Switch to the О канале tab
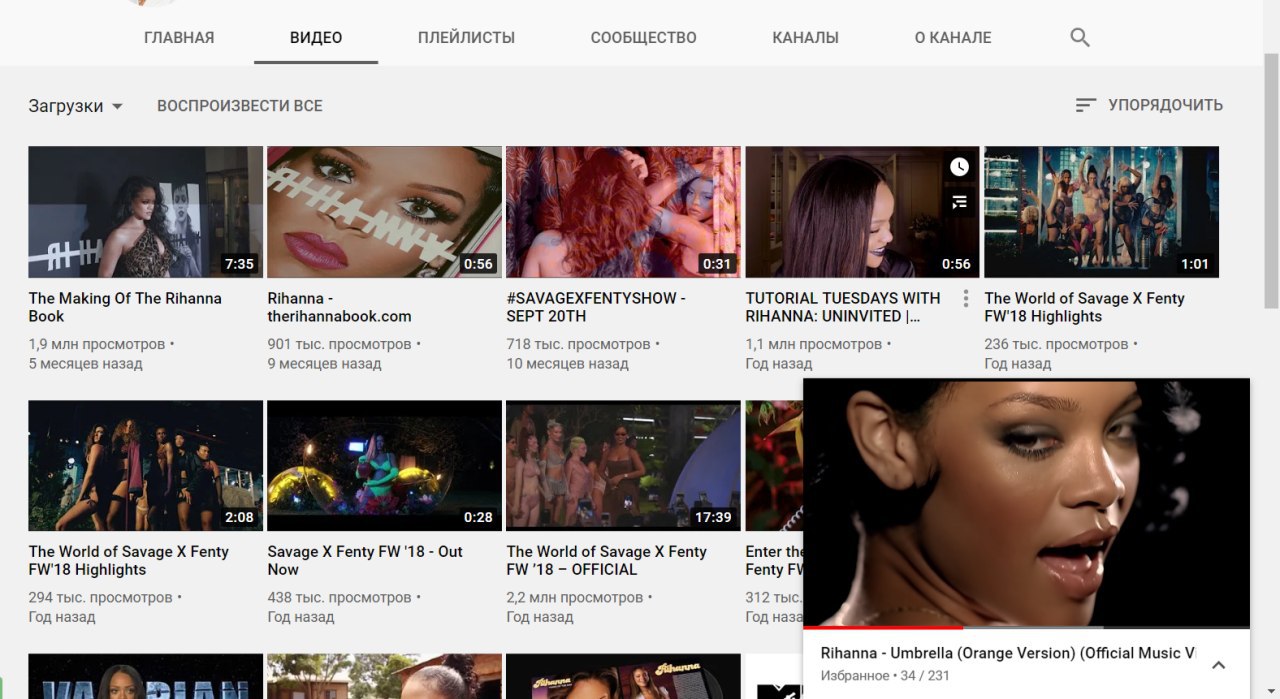Screen dimensions: 1280x699 [953, 38]
